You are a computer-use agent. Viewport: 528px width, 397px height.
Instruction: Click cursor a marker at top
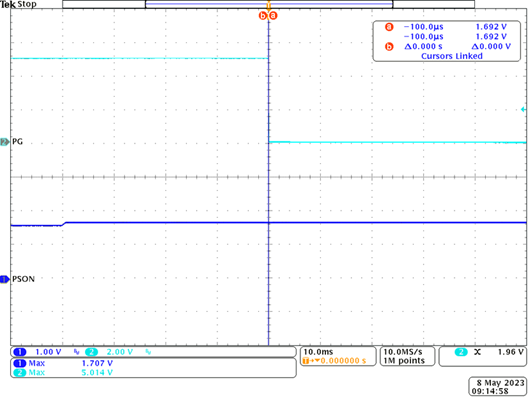(x=273, y=15)
